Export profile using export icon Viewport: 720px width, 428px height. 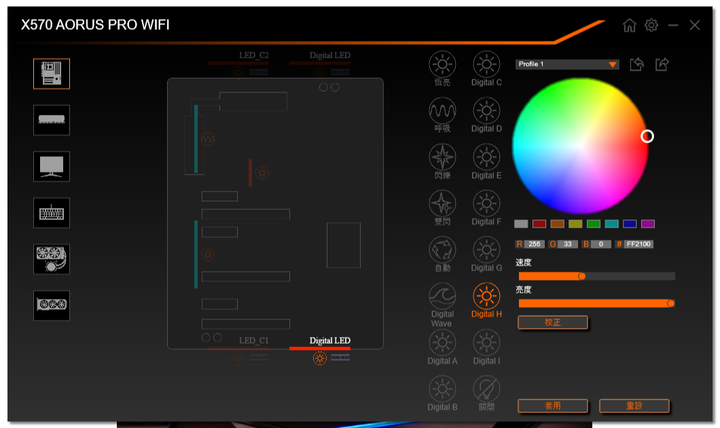pyautogui.click(x=662, y=64)
